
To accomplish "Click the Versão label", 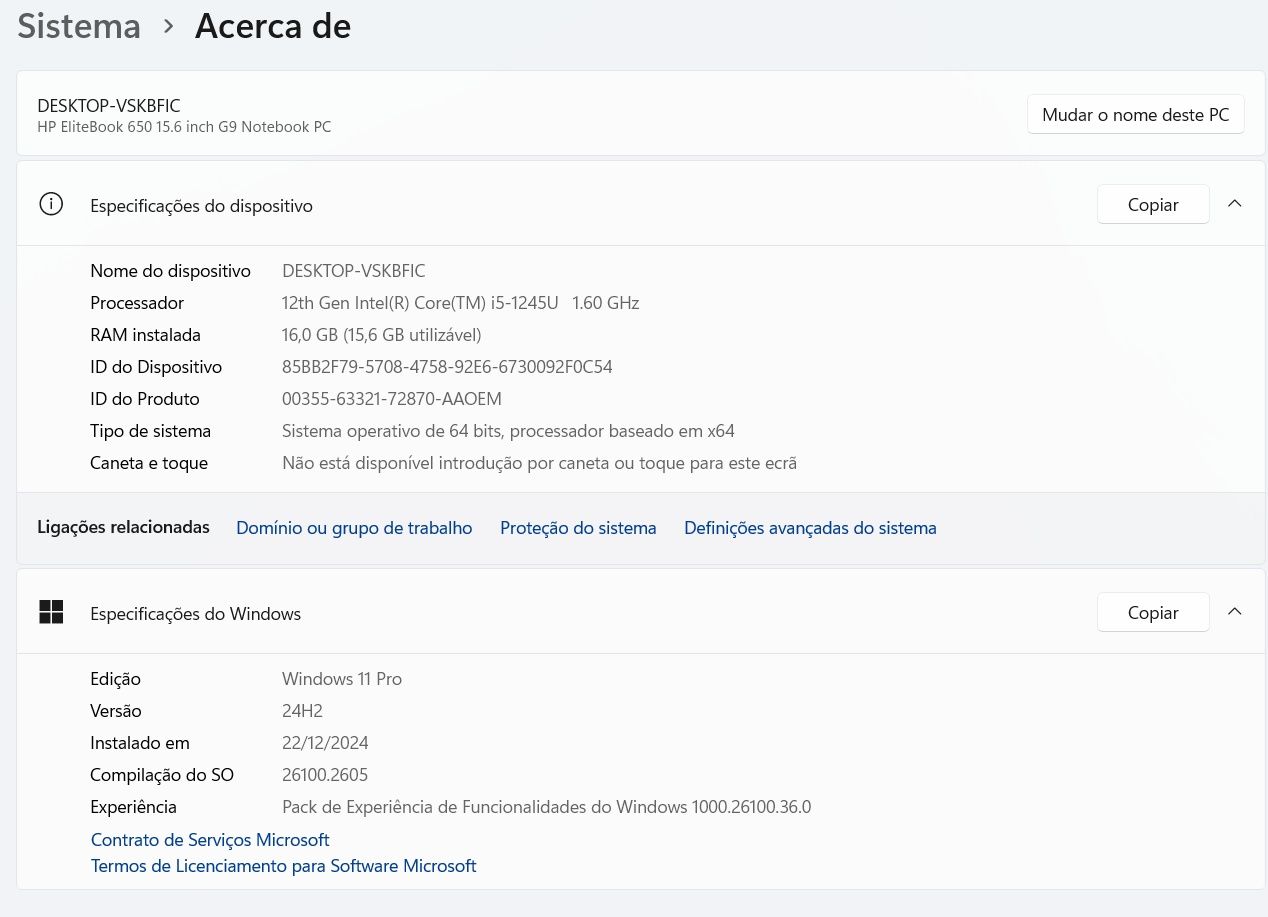I will [116, 711].
